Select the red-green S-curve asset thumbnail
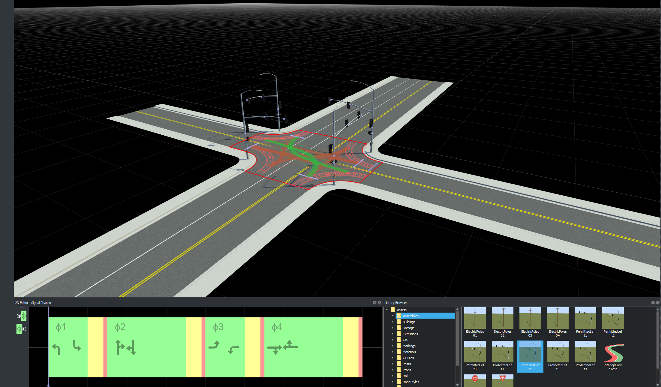 point(613,353)
